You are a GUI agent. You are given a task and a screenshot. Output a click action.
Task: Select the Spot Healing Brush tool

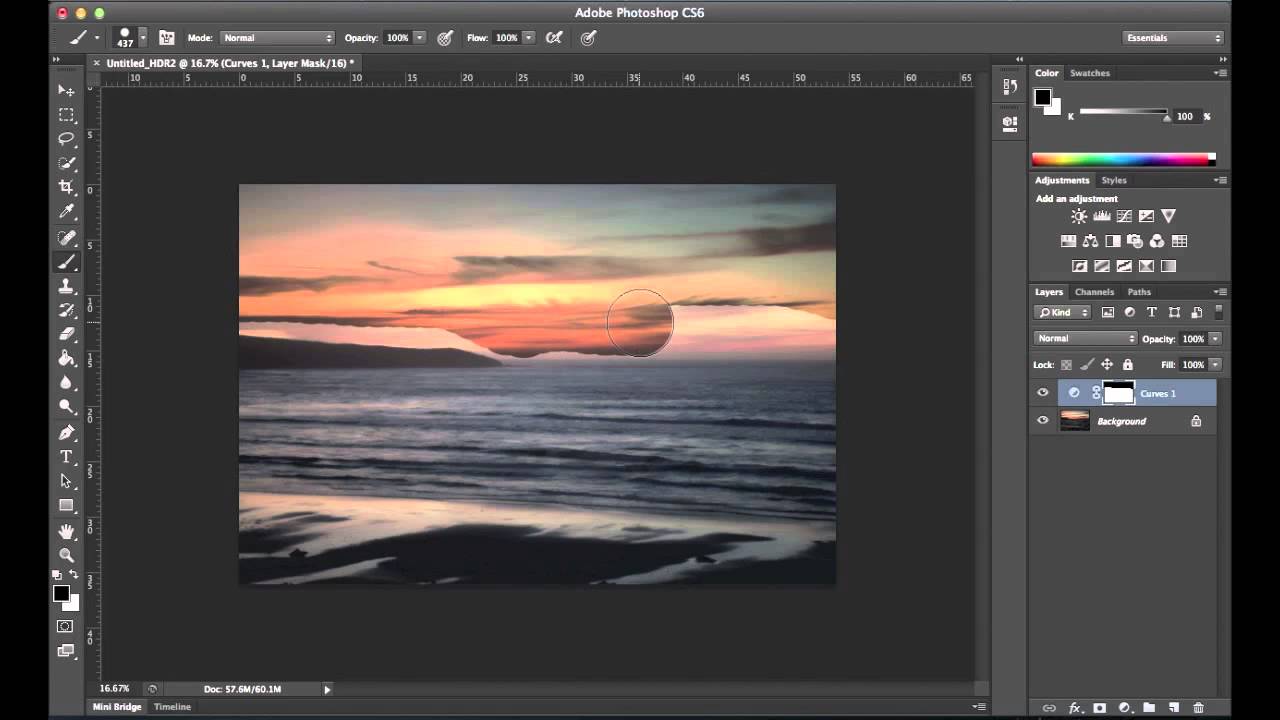[x=66, y=238]
